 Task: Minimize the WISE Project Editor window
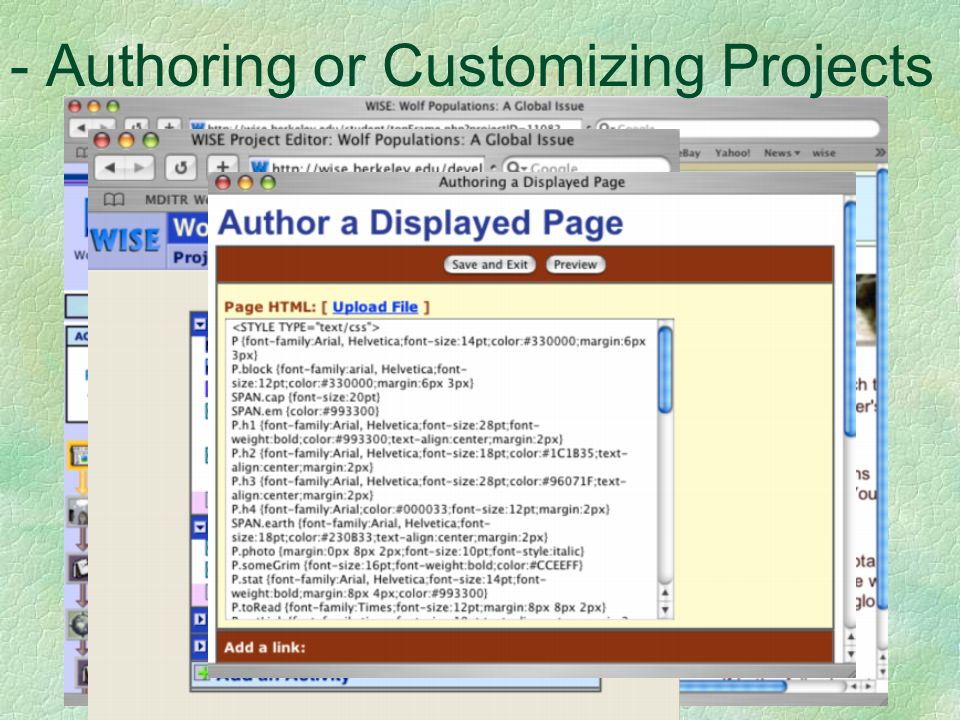click(126, 140)
